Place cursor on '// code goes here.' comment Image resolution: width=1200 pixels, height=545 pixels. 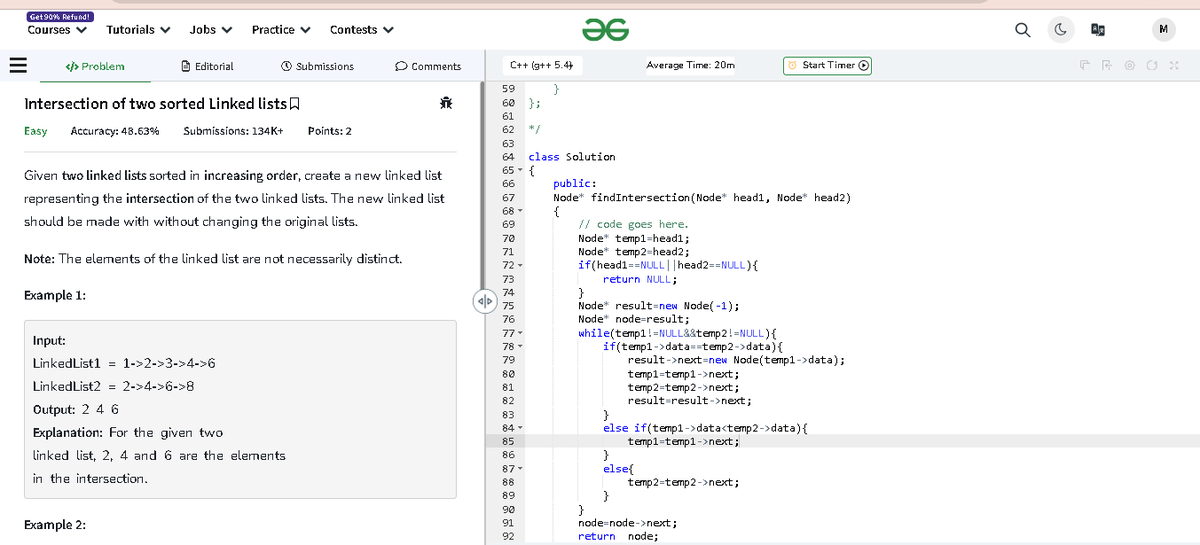634,225
